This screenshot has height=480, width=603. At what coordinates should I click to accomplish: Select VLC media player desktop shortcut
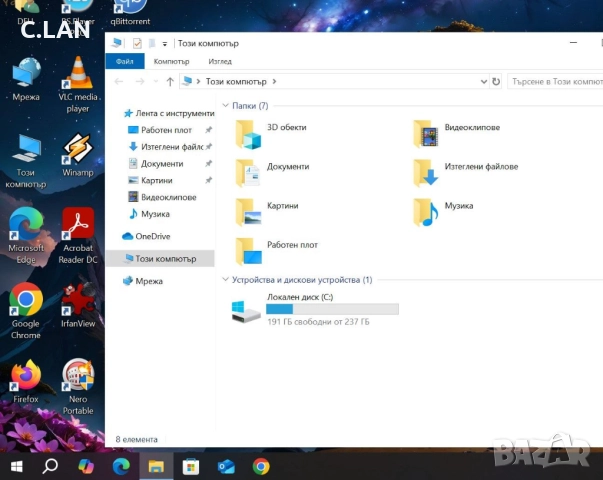(x=78, y=85)
